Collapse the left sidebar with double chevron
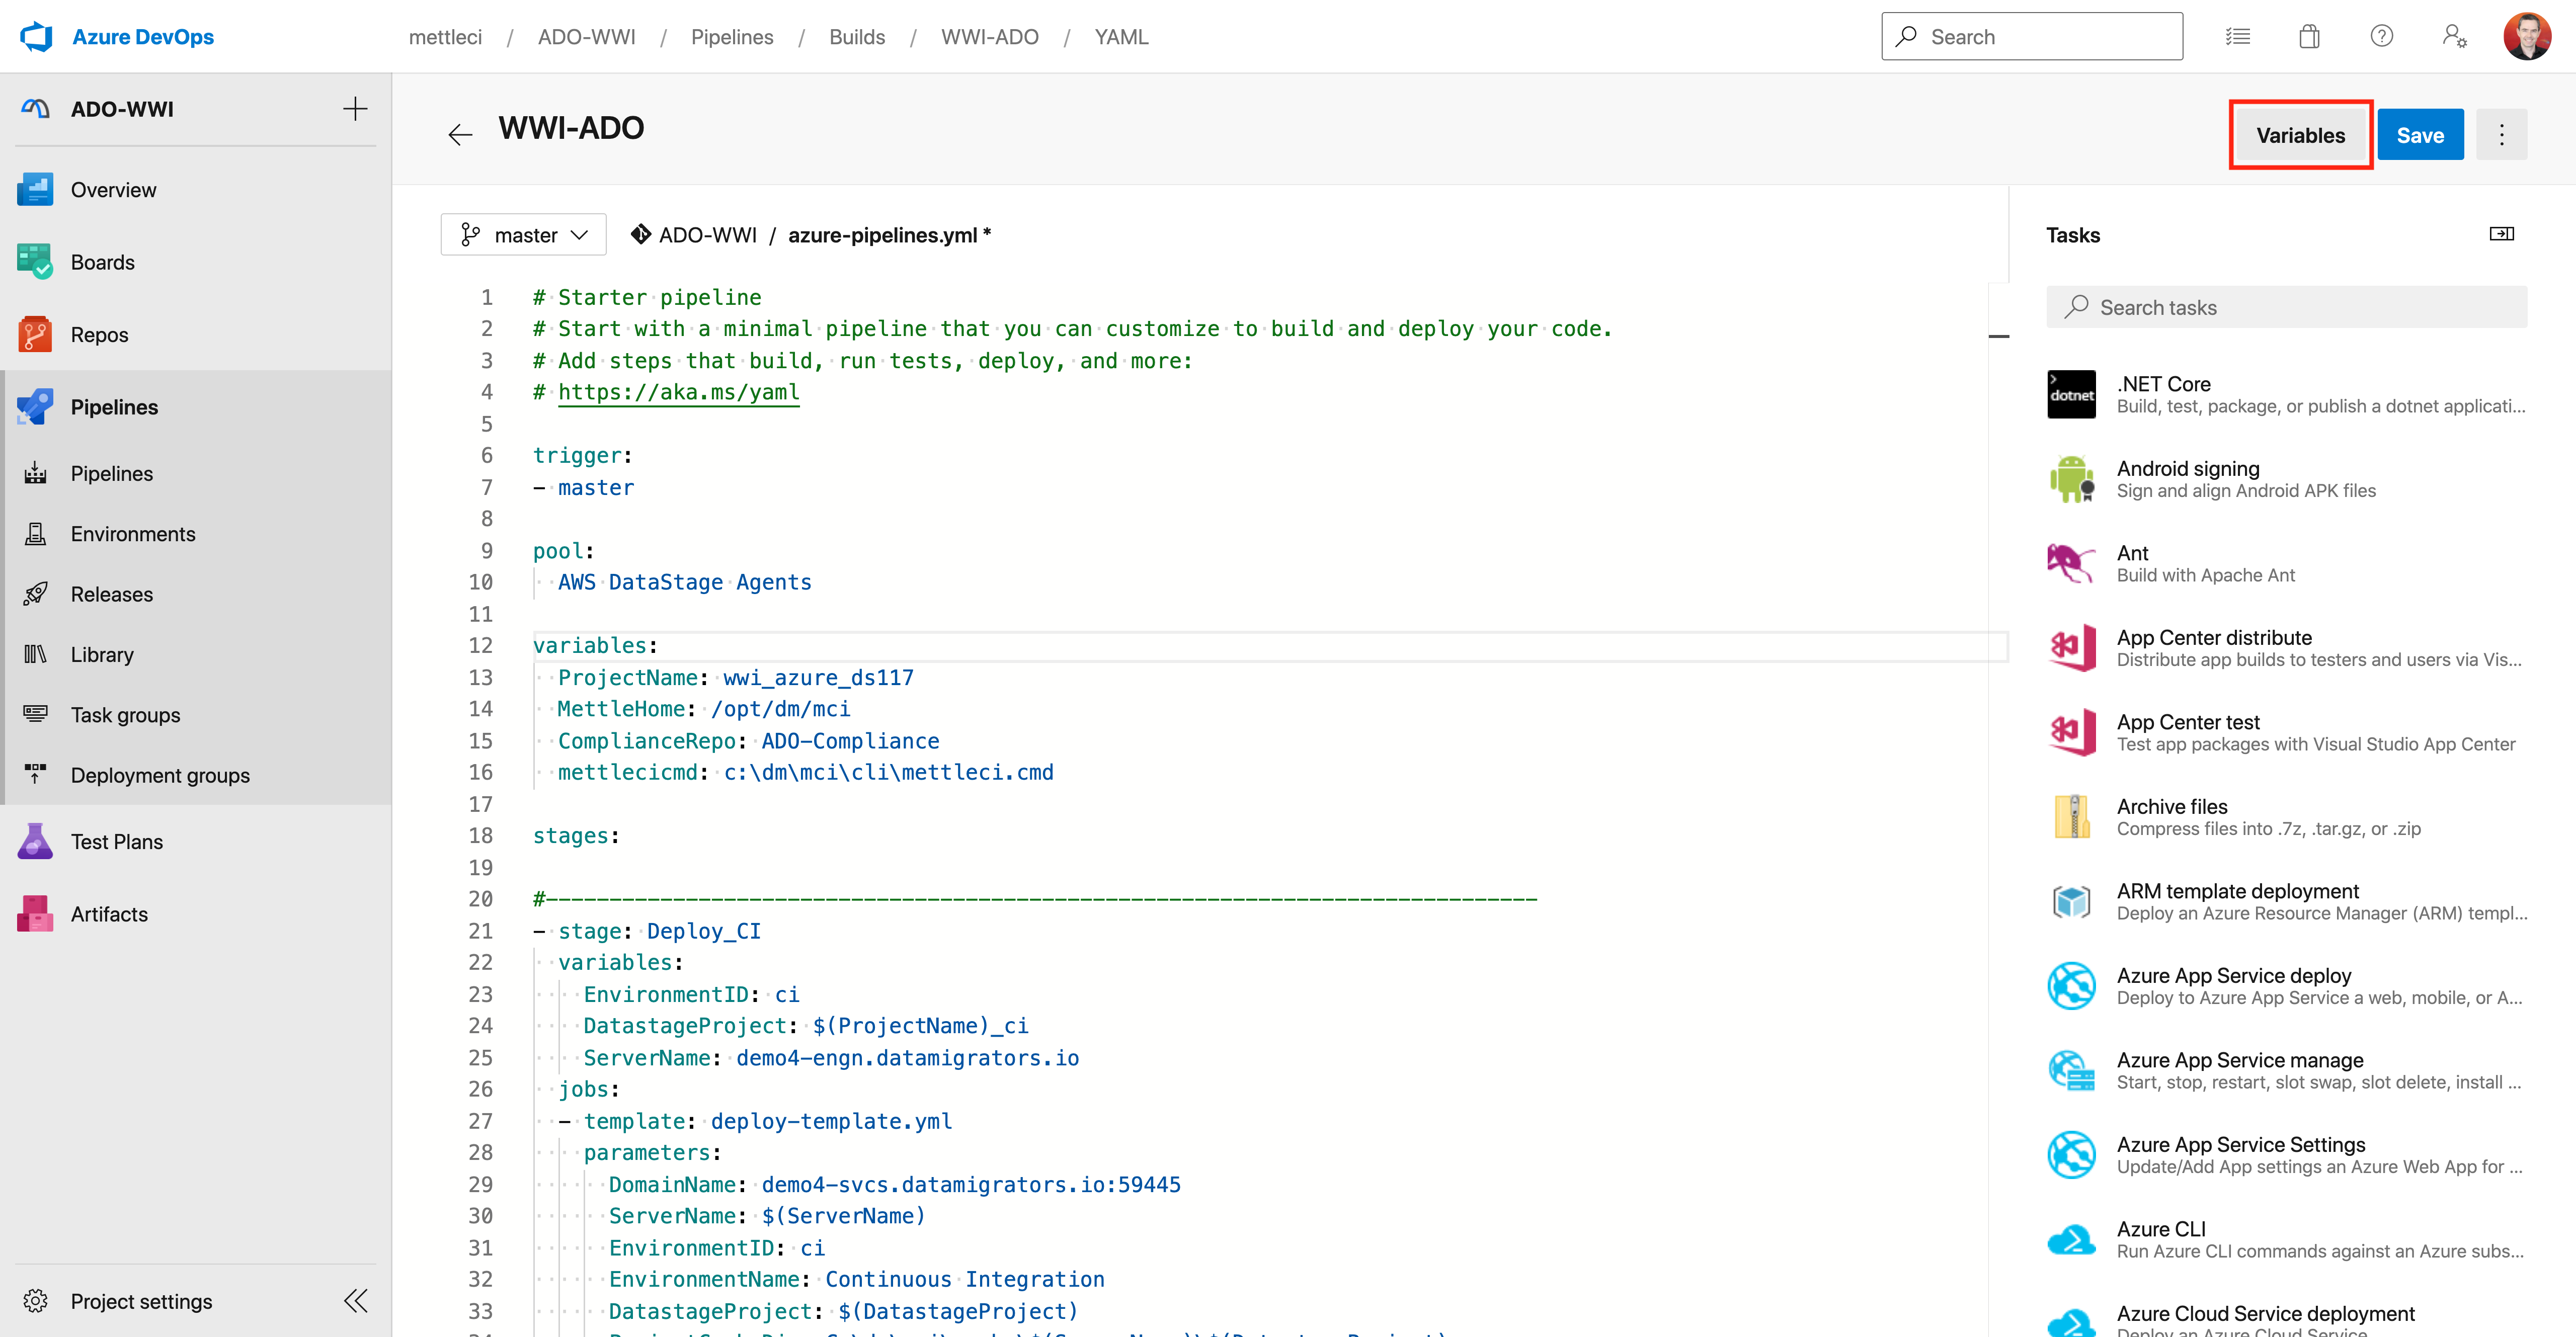This screenshot has width=2576, height=1337. click(355, 1301)
